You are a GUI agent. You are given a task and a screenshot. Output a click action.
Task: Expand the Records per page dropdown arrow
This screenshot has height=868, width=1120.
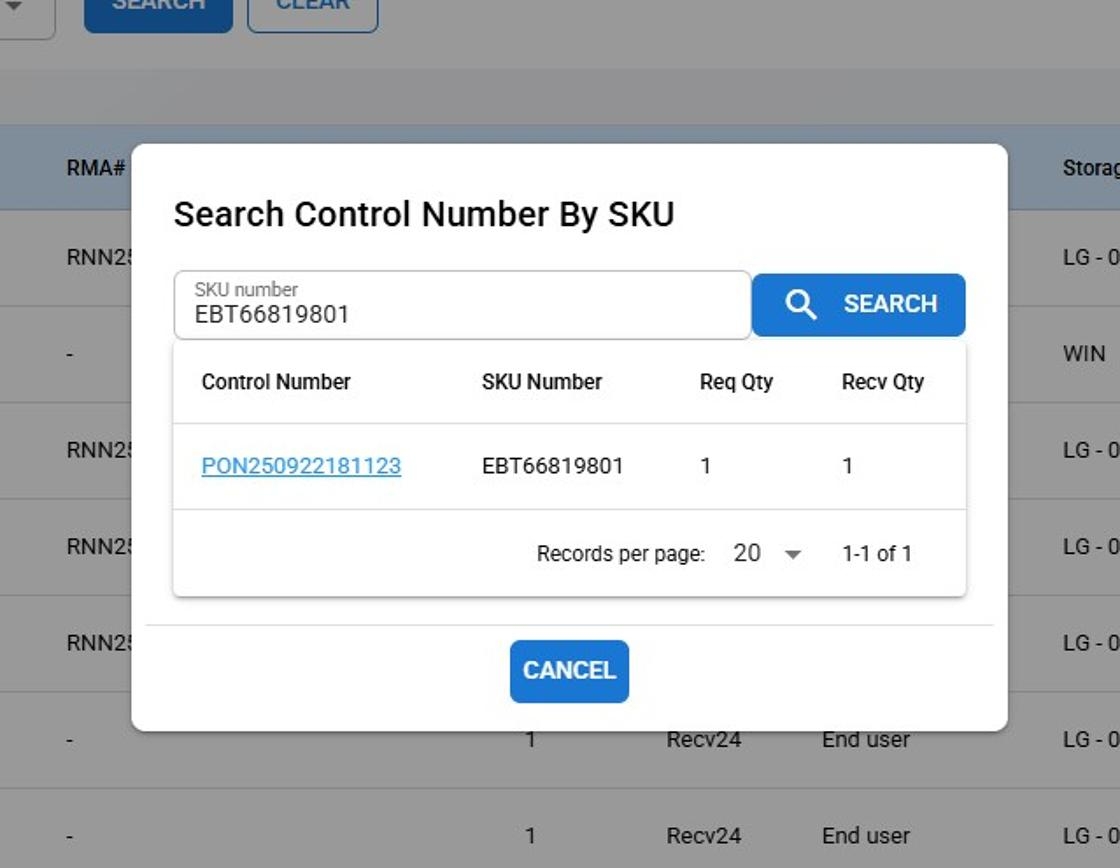pyautogui.click(x=793, y=555)
